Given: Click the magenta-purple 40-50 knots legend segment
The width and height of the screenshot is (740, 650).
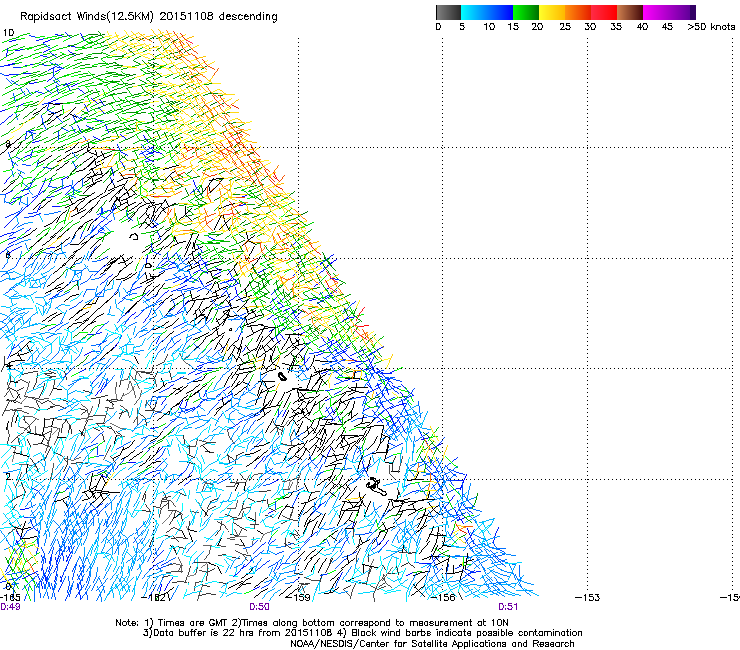Looking at the screenshot, I should click(x=669, y=12).
